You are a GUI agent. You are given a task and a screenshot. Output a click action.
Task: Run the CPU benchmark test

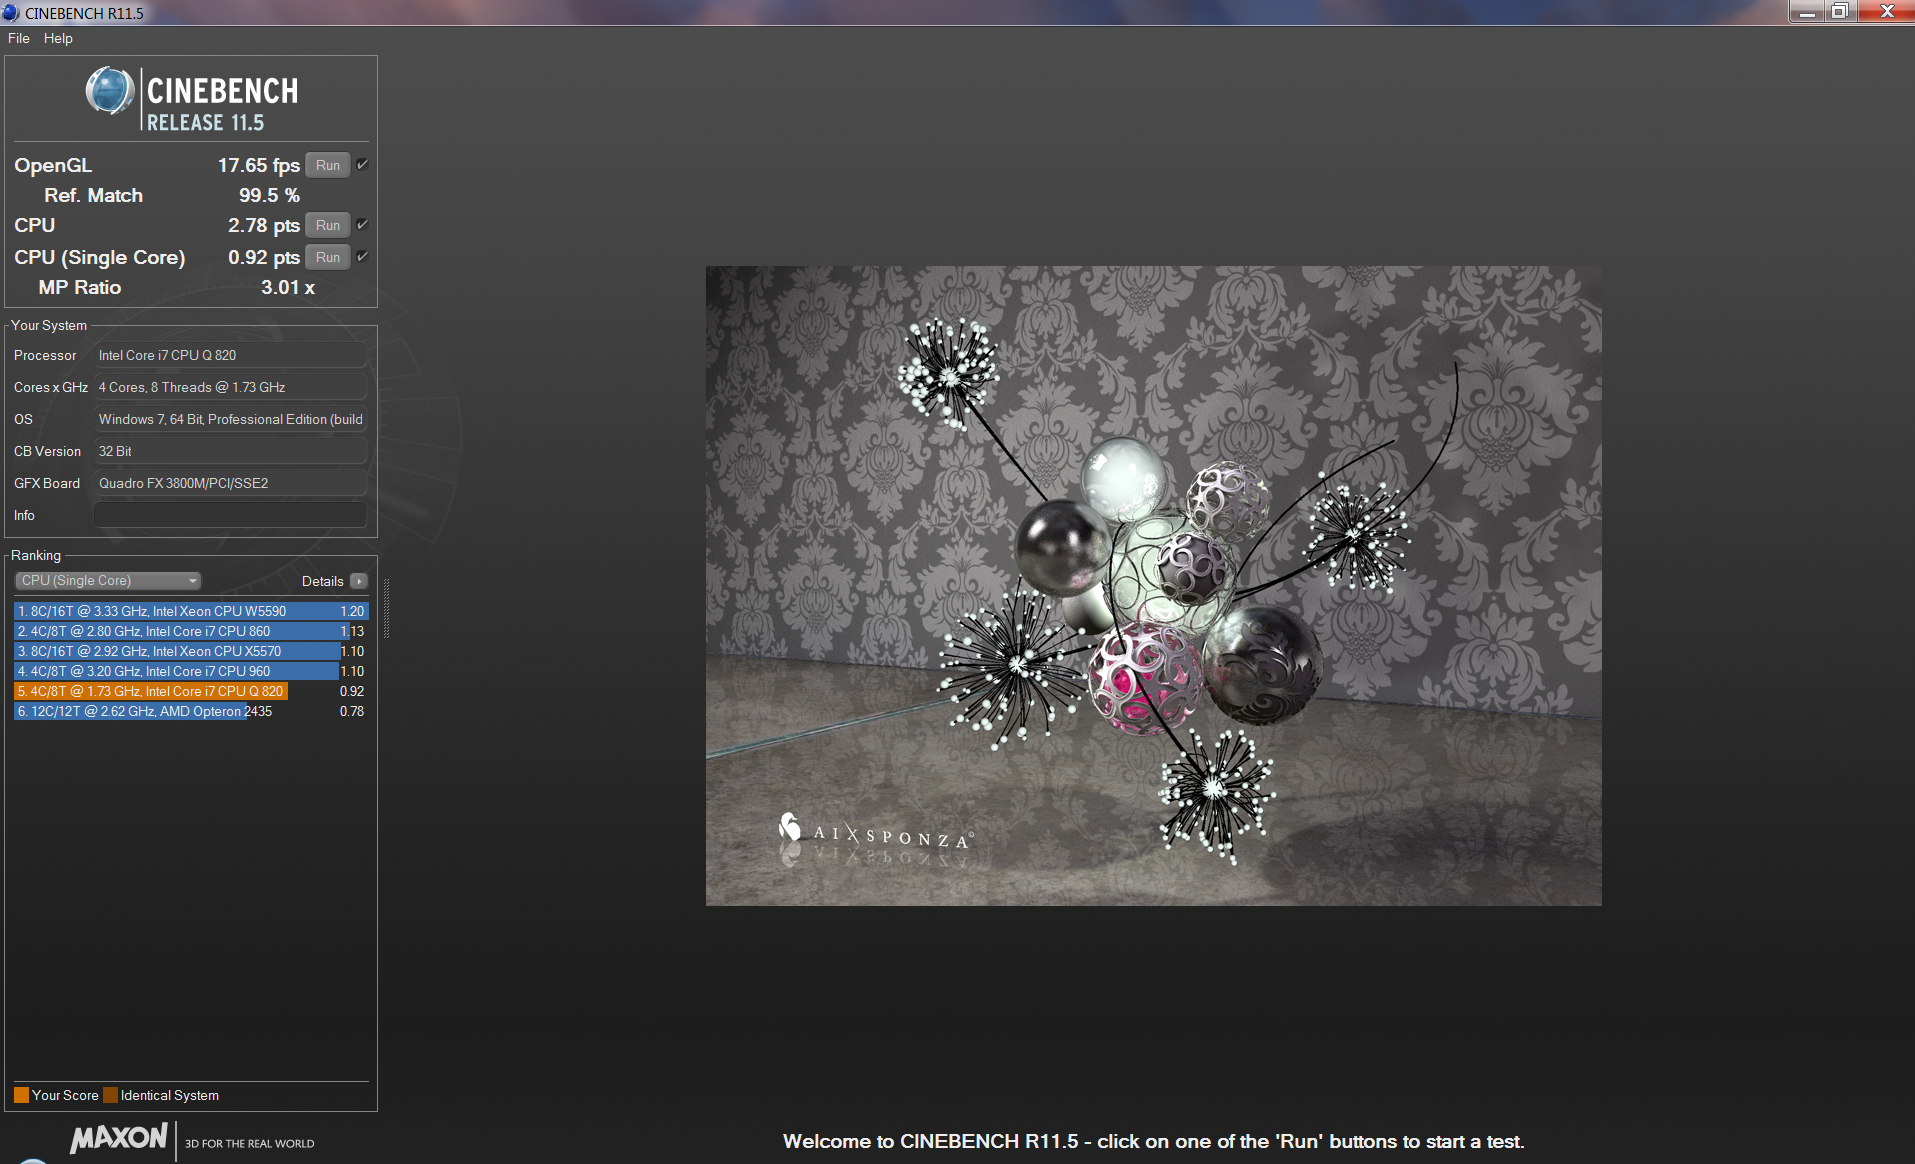(x=328, y=225)
